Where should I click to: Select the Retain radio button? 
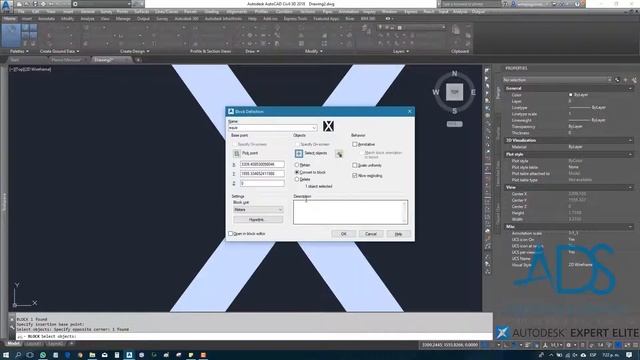[297, 165]
